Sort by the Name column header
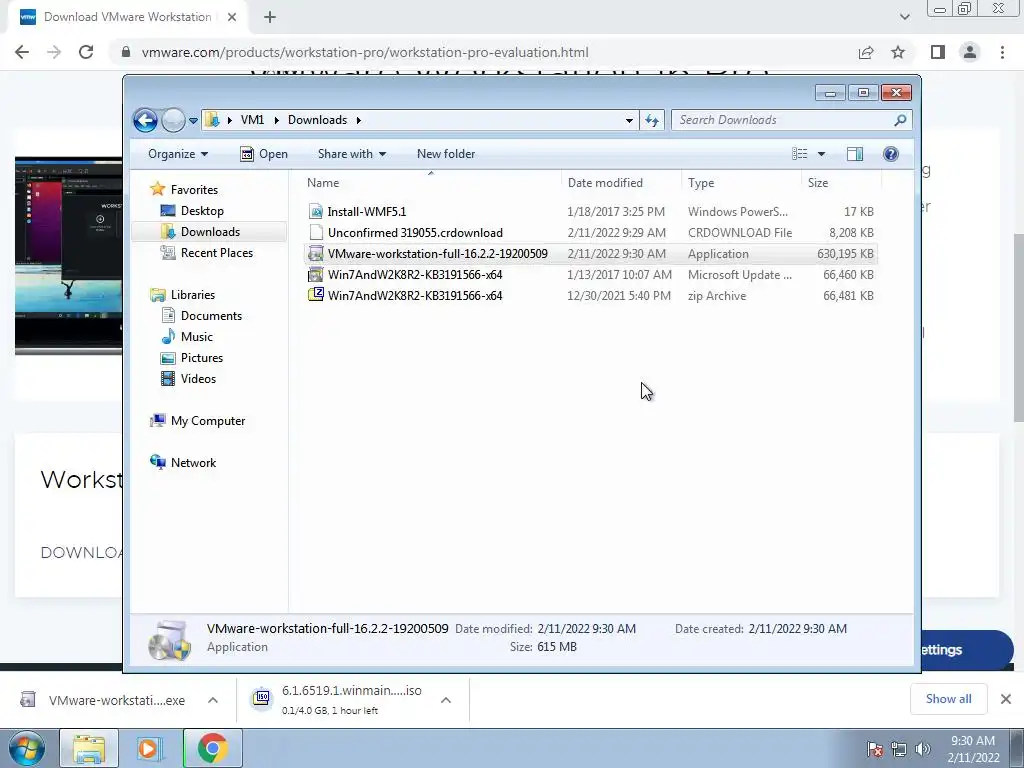Screen dimensions: 1024x768 coord(431,183)
